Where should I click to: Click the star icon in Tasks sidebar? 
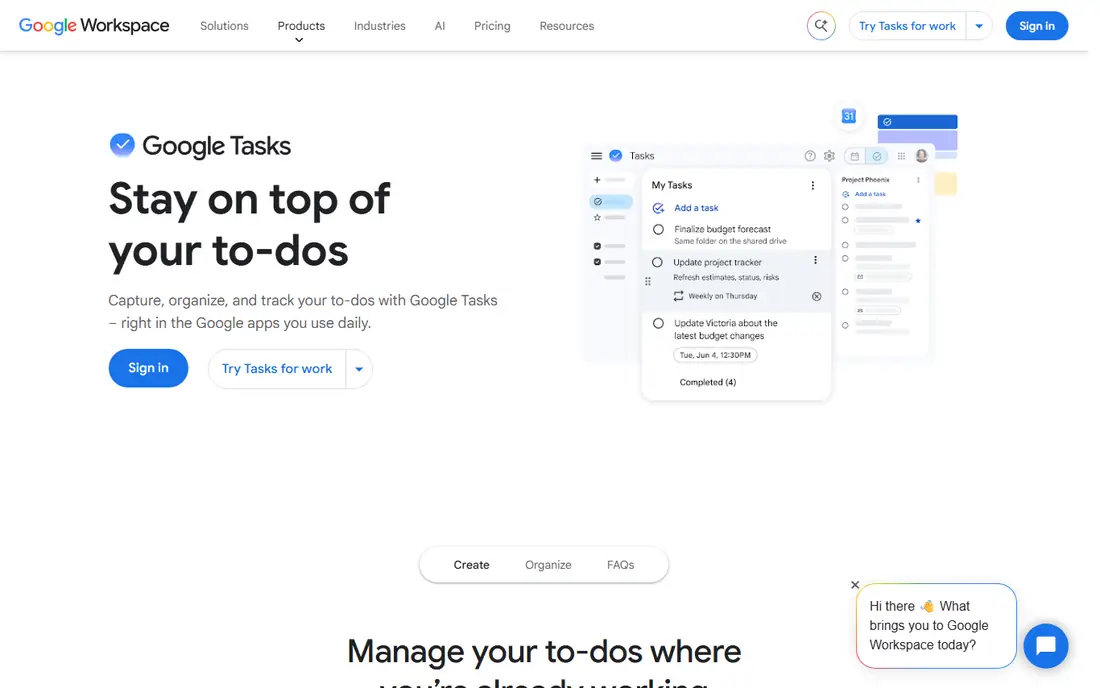point(597,217)
